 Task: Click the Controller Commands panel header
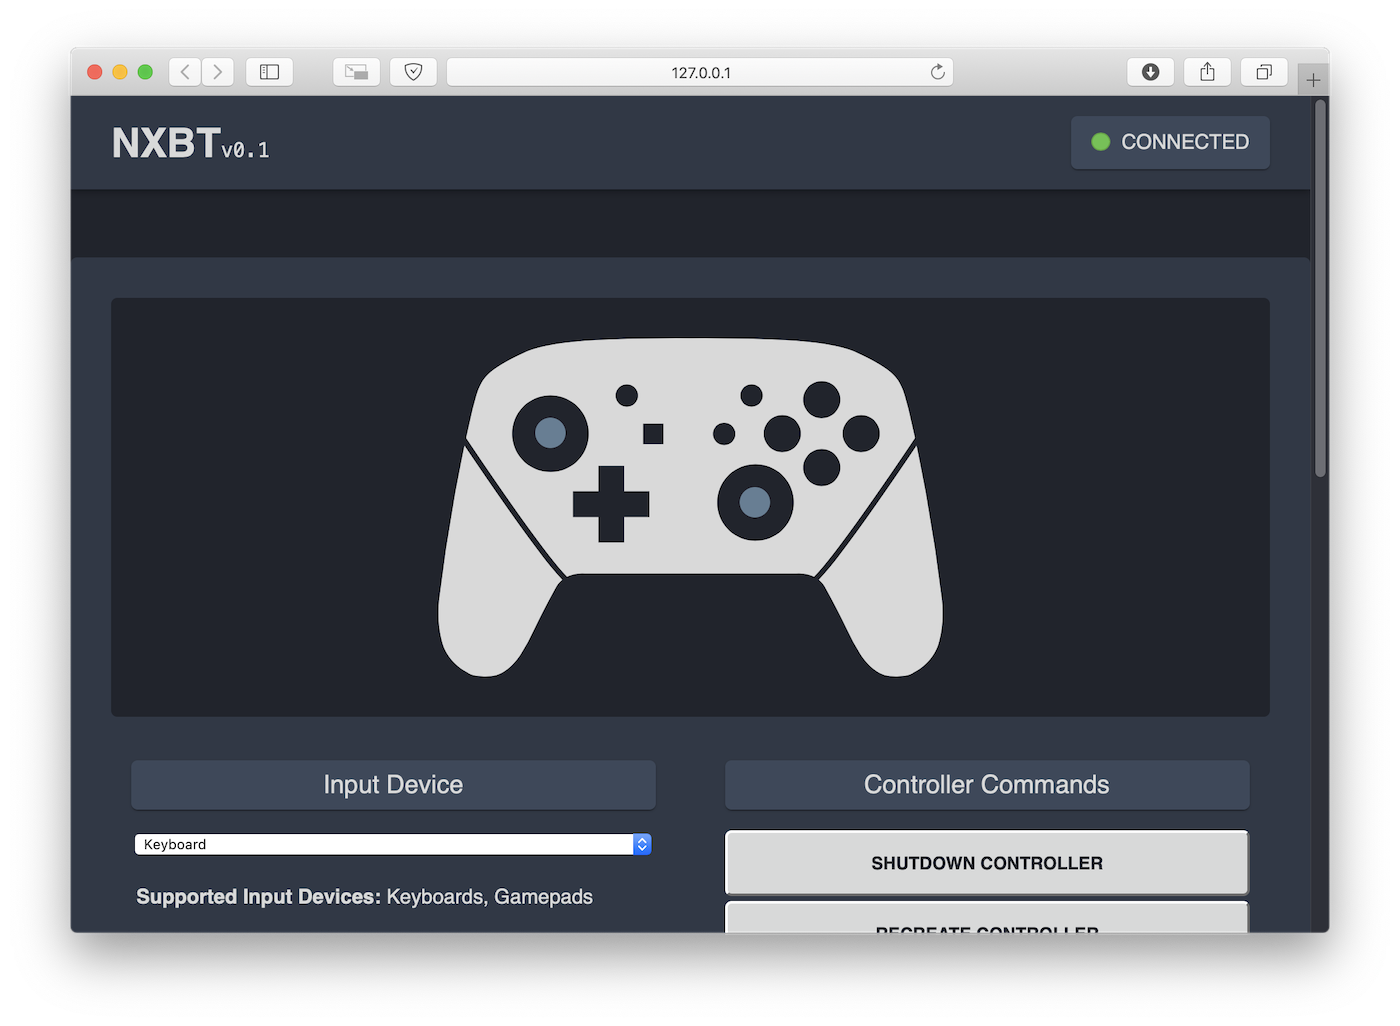point(986,785)
